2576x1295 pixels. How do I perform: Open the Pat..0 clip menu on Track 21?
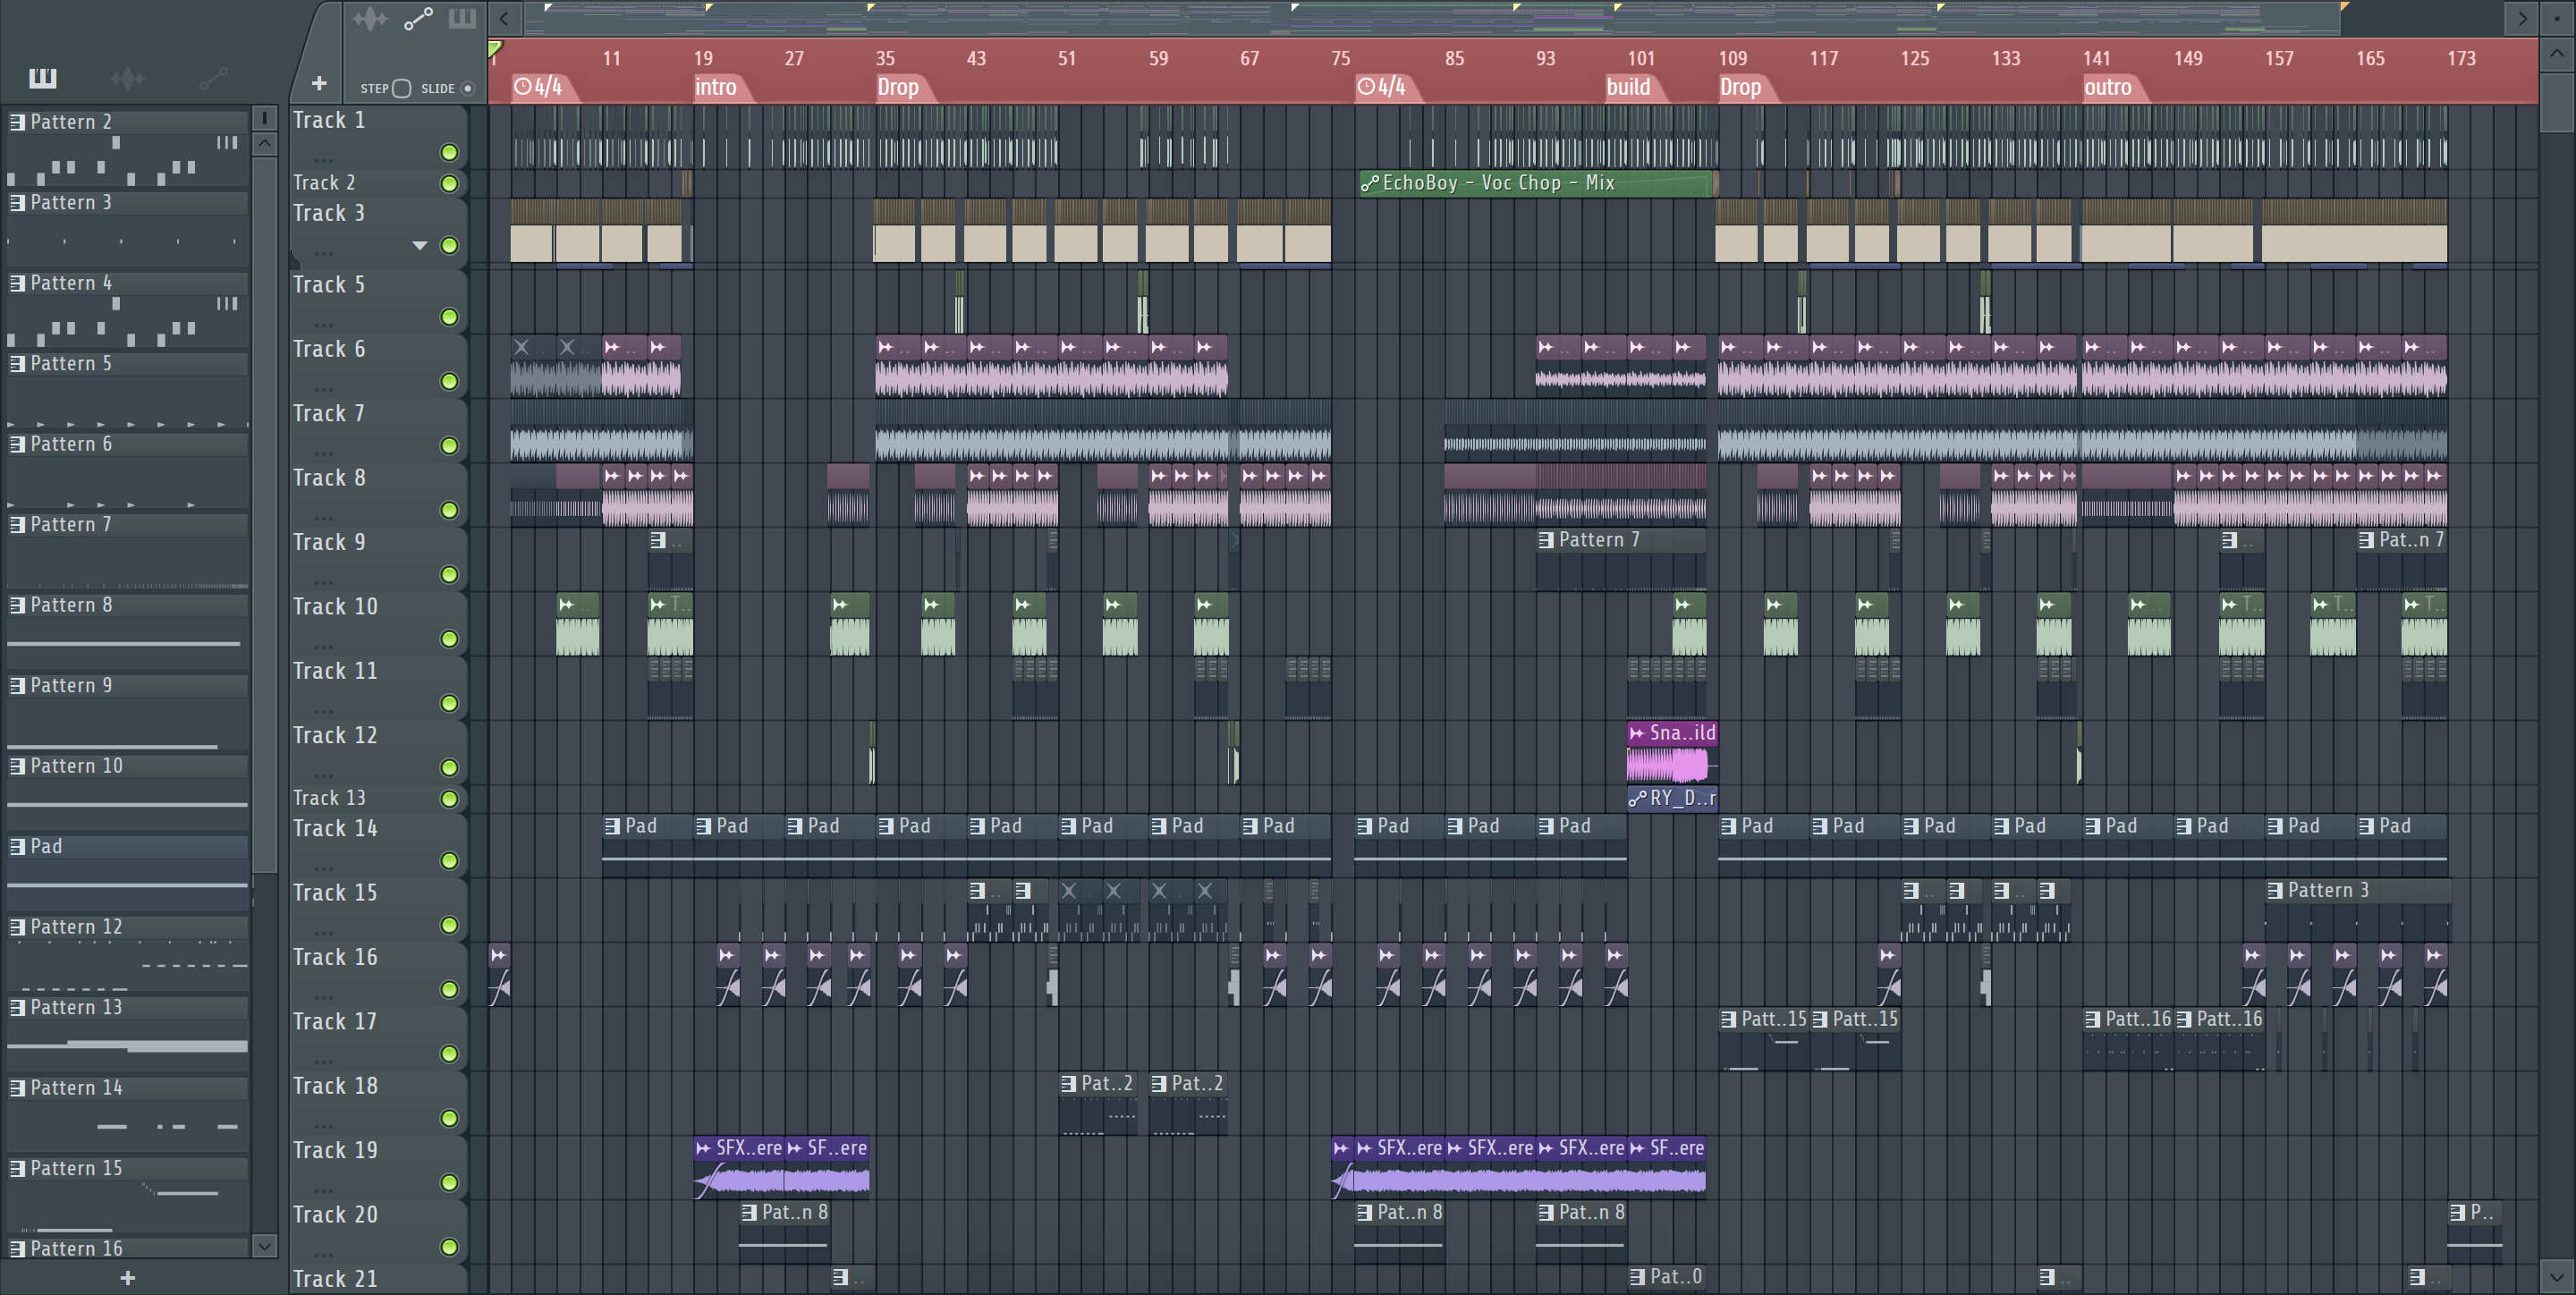1637,1276
